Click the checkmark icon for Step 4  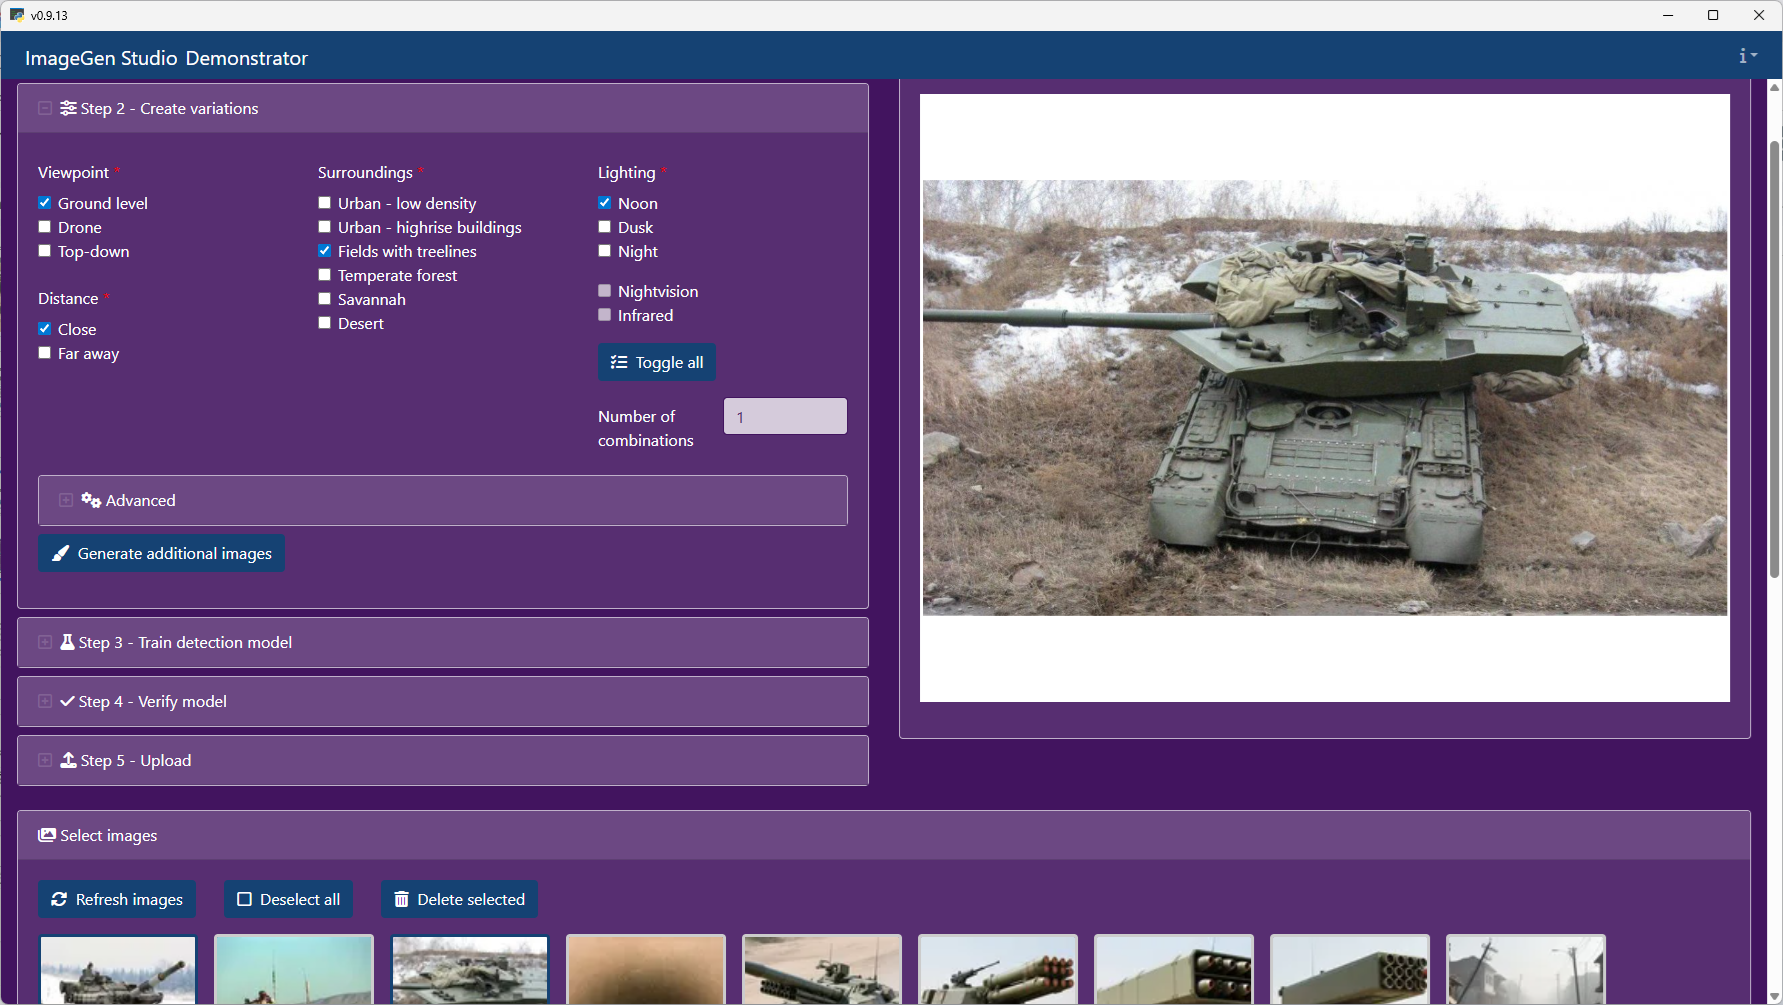[67, 701]
